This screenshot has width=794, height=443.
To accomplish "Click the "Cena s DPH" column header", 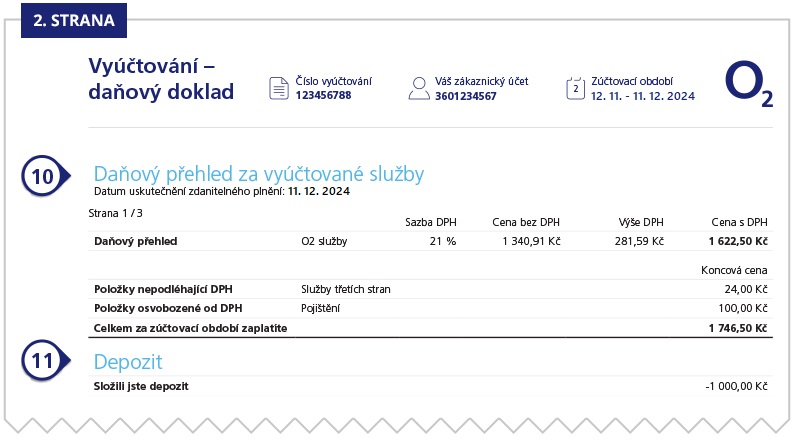I will click(x=739, y=222).
